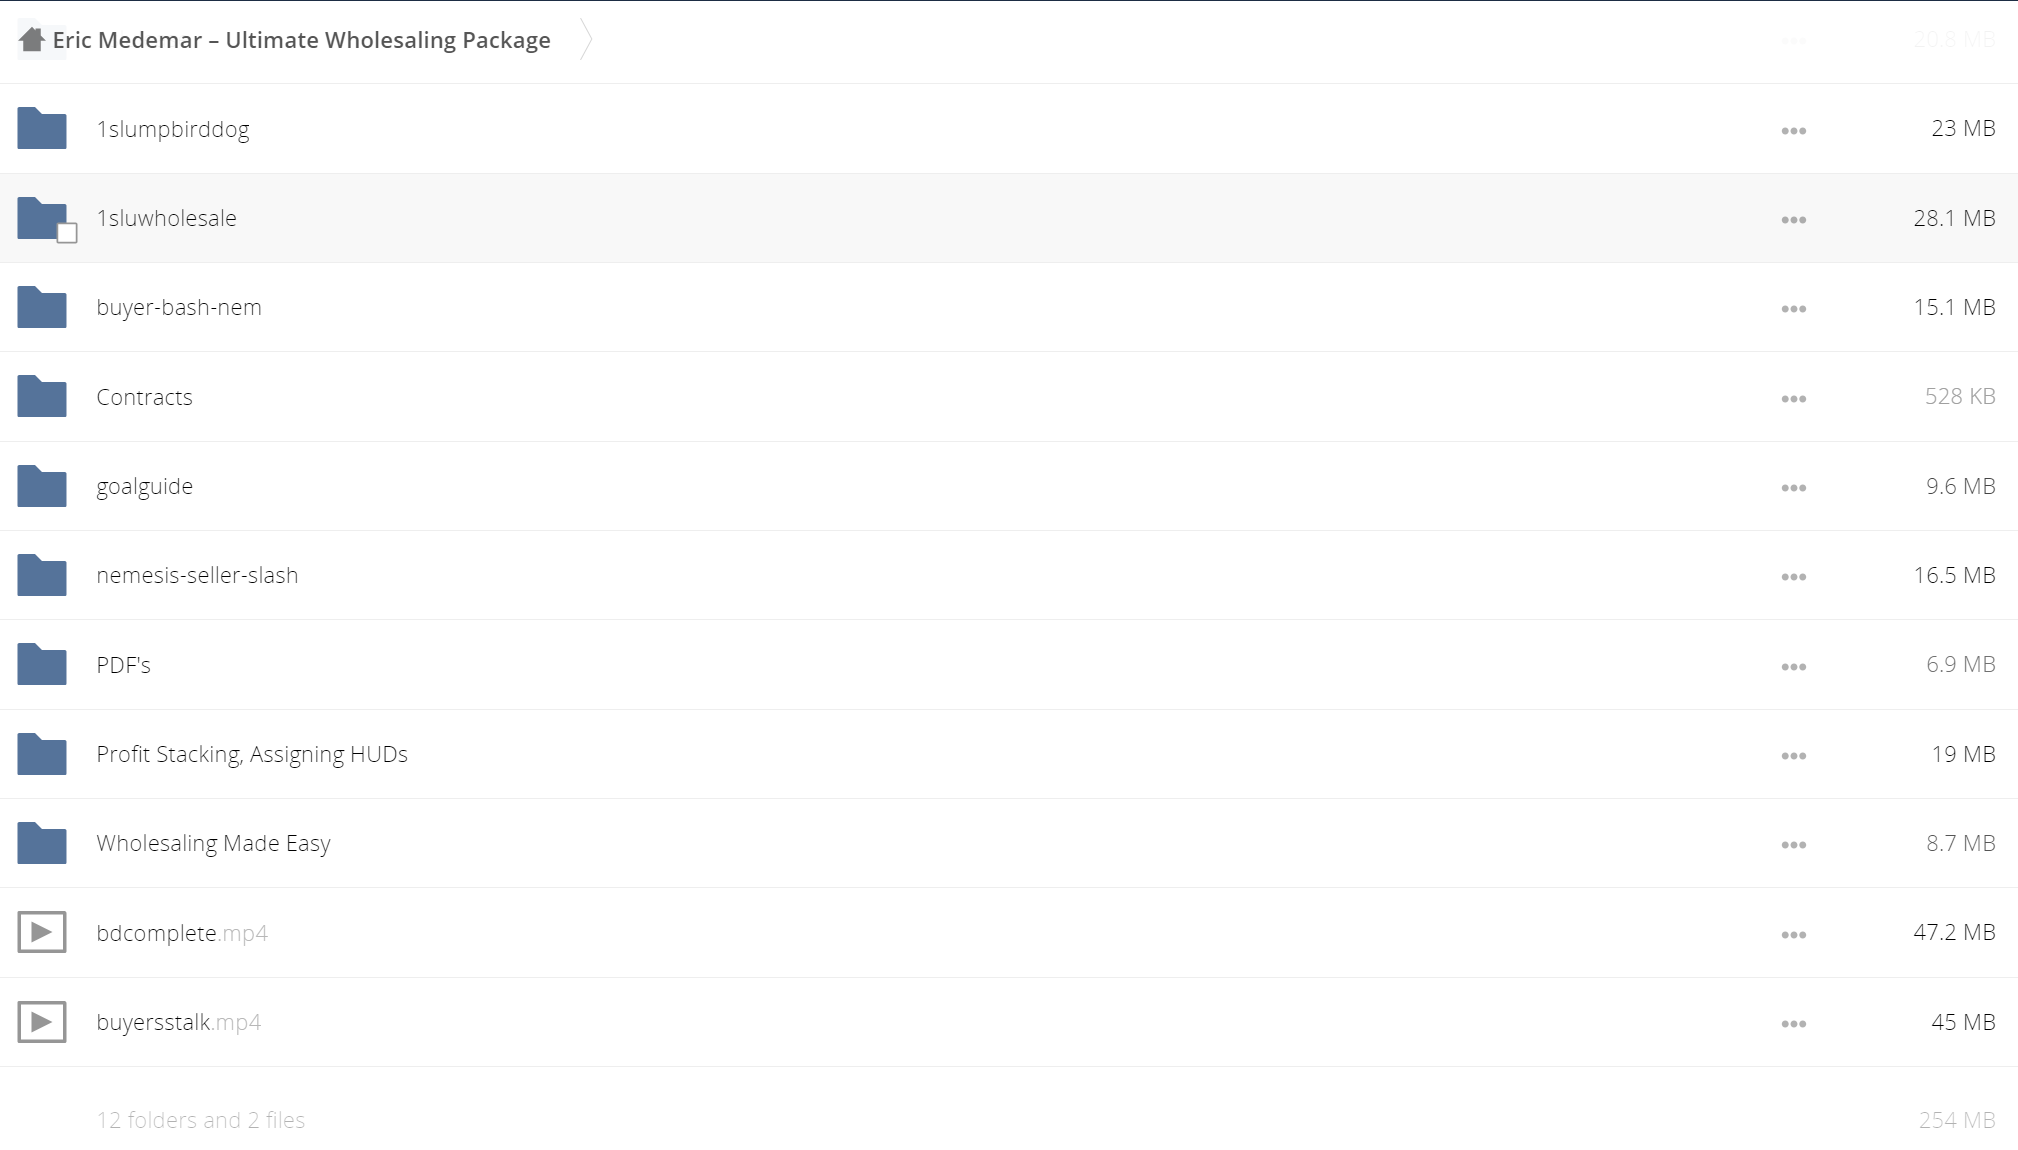Screen dimensions: 2018x1150
Task: Open the 1slumpbirddog folder name
Action: pos(173,130)
